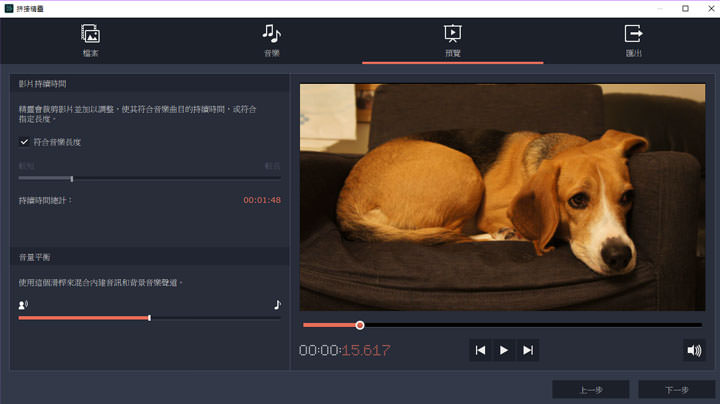This screenshot has width=720, height=404.
Task: Switch to the 音樂 (Music) step tab
Action: click(x=271, y=41)
